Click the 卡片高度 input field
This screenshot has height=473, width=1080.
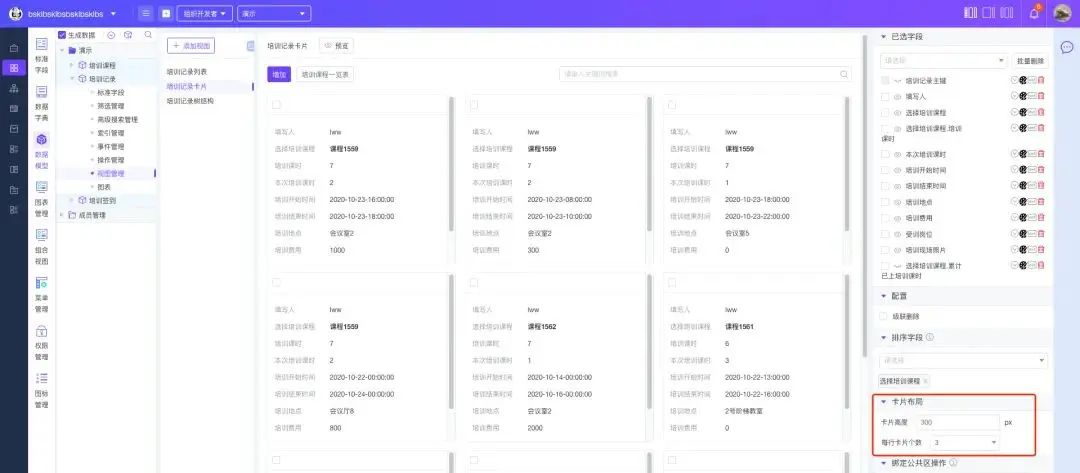click(957, 422)
